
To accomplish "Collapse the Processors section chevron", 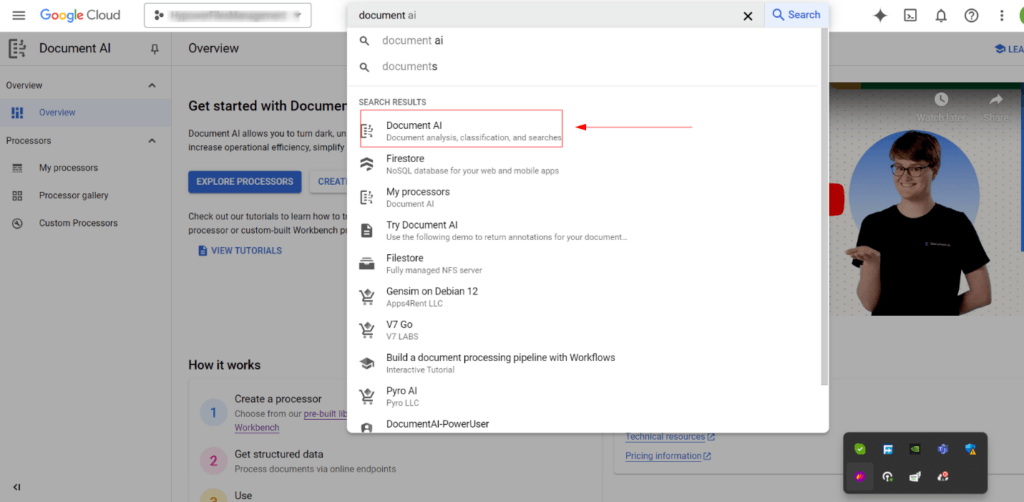I will [152, 141].
